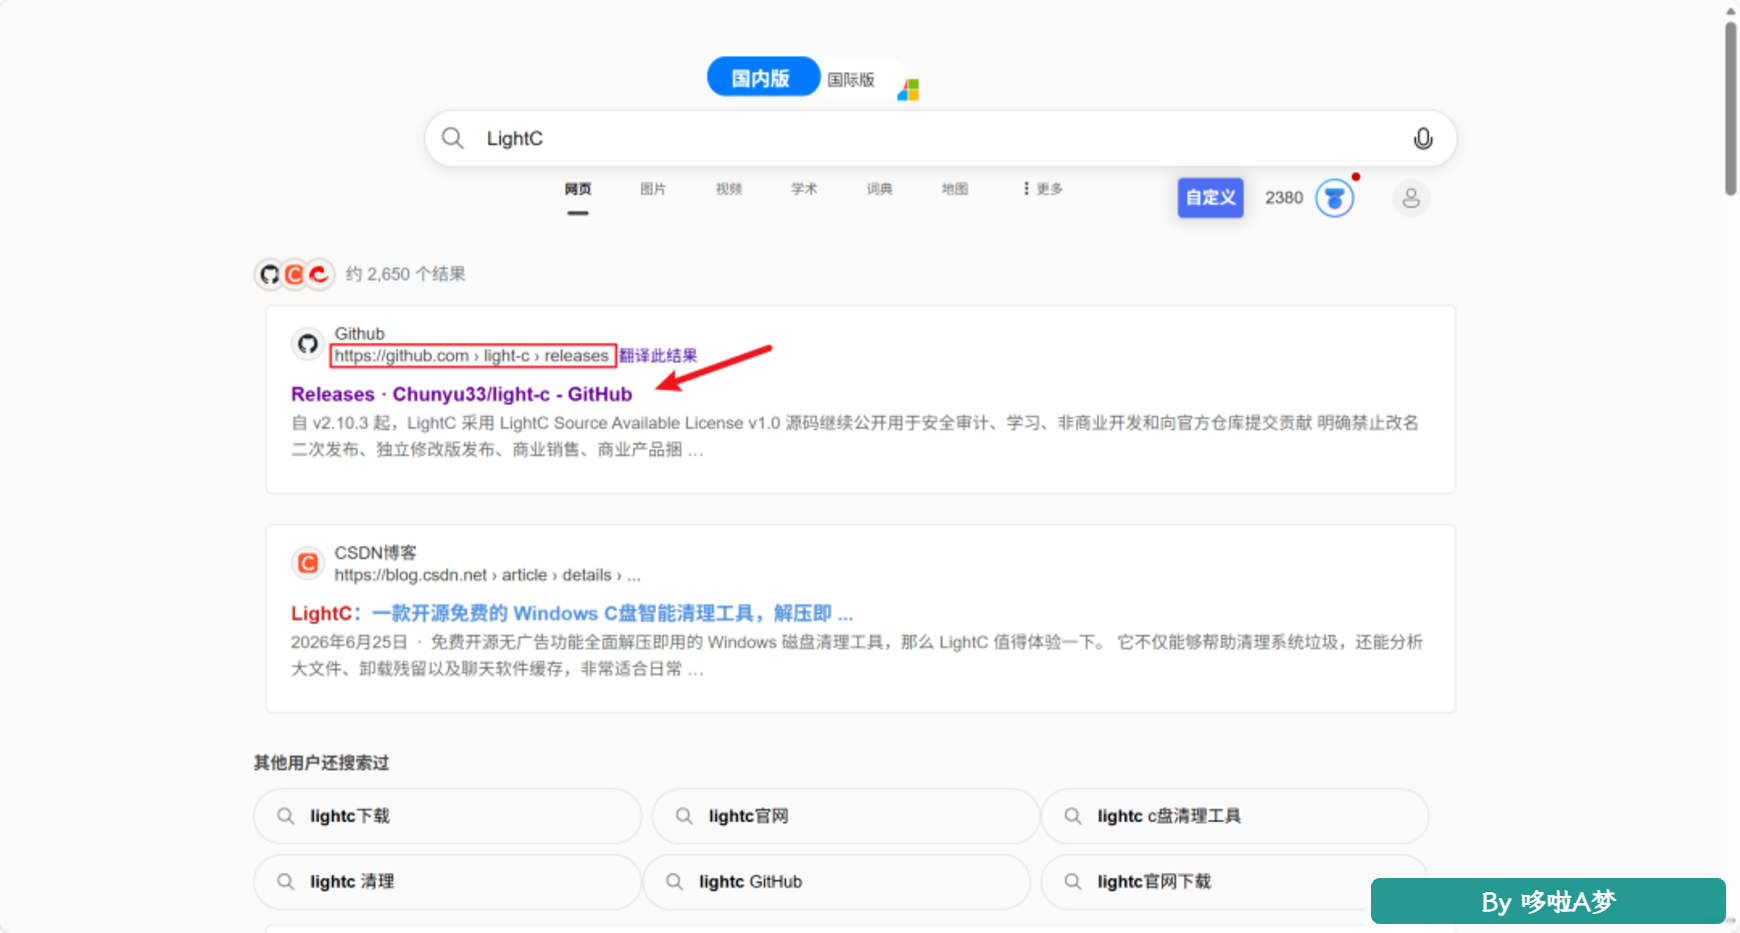Click the CSDN博客 site name label

(375, 552)
